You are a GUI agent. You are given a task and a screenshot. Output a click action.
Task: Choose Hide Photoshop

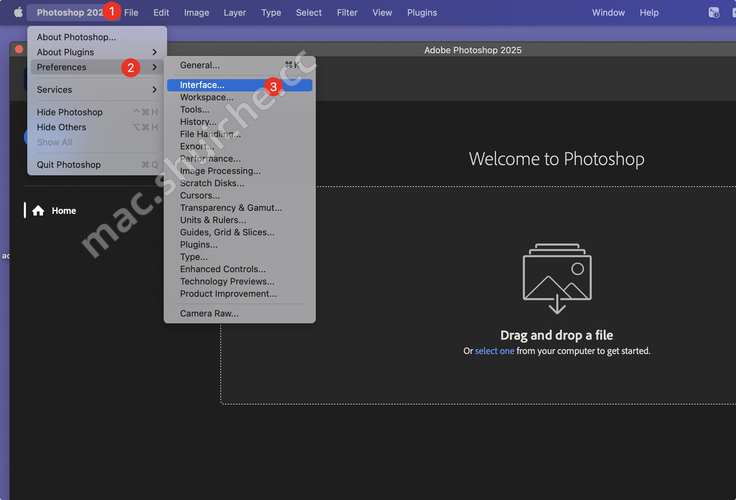pos(97,112)
